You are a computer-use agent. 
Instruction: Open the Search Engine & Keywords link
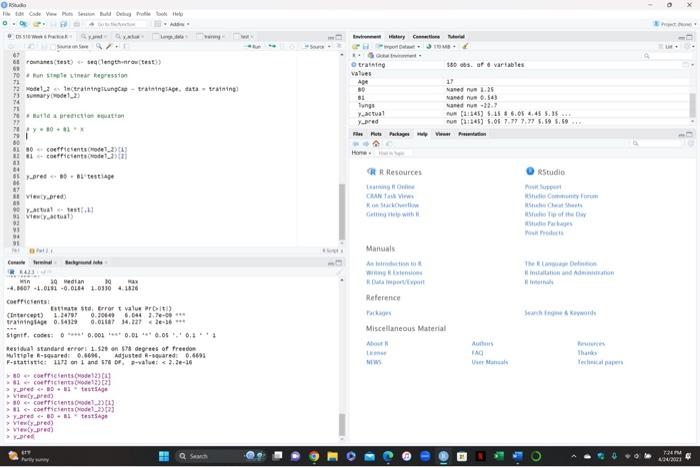(x=560, y=313)
